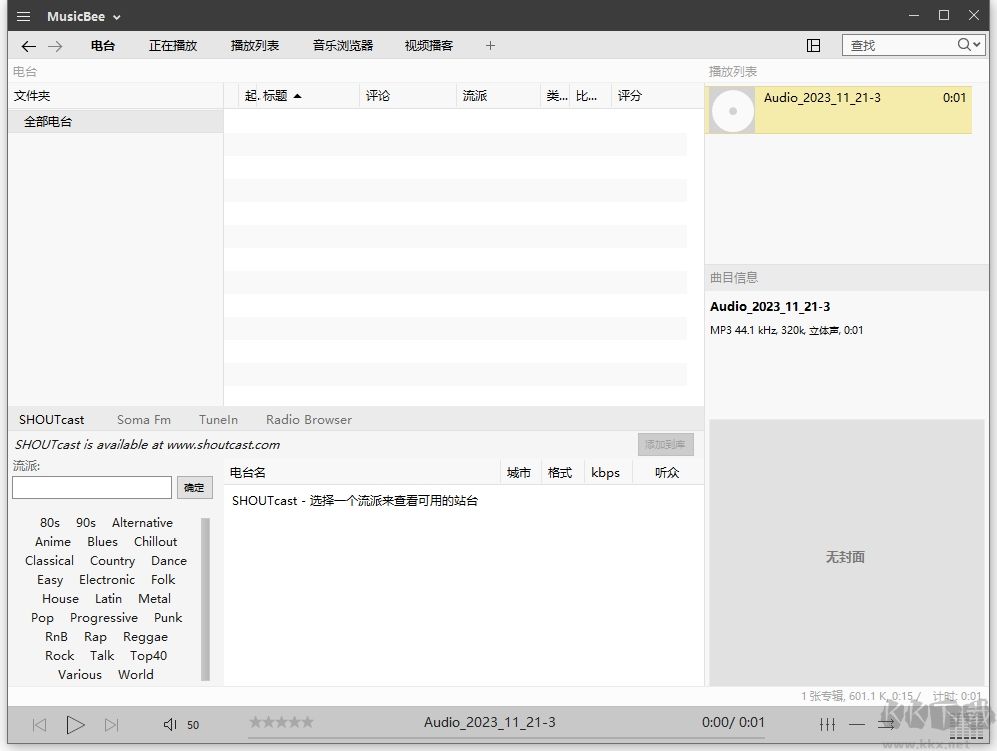Click the 确定 button under 流派
Image resolution: width=997 pixels, height=751 pixels.
coord(194,487)
